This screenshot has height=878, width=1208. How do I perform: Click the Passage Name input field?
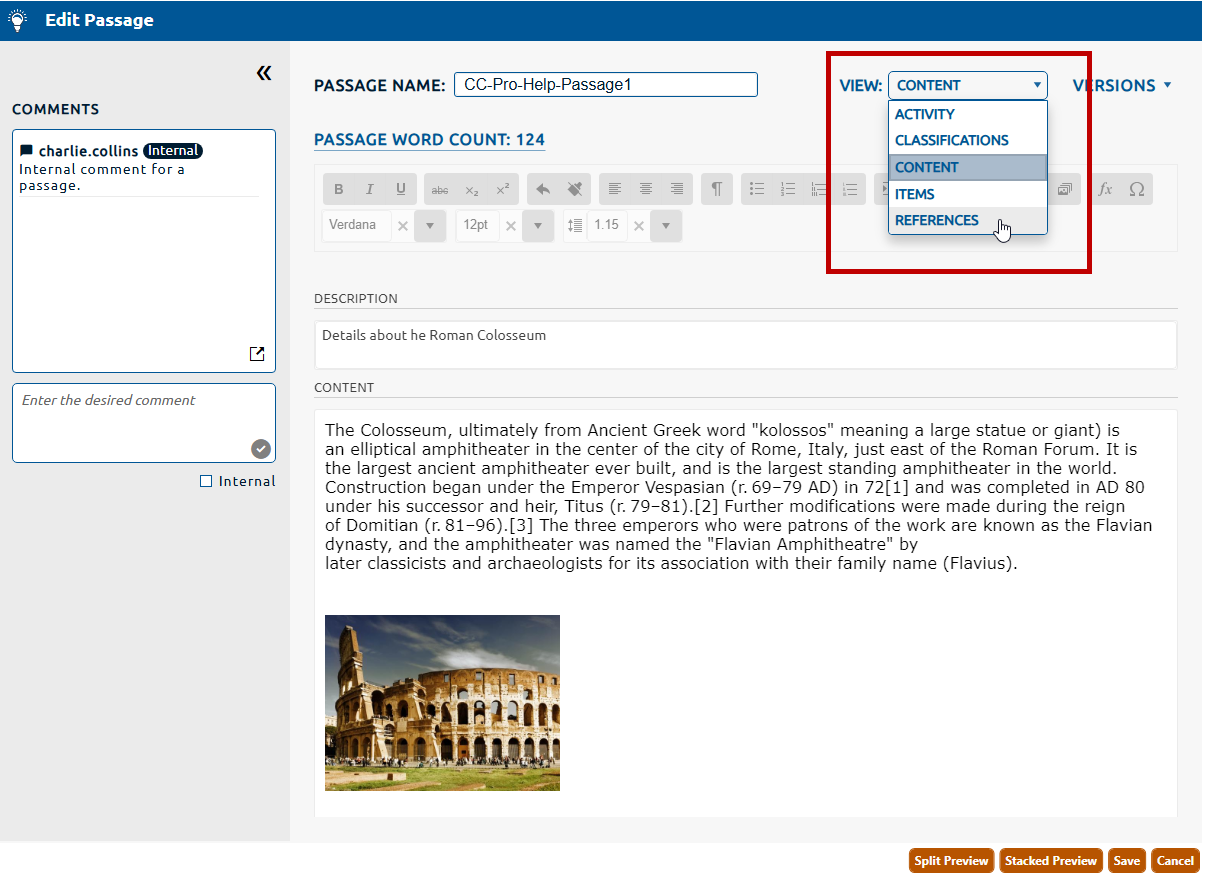coord(605,85)
